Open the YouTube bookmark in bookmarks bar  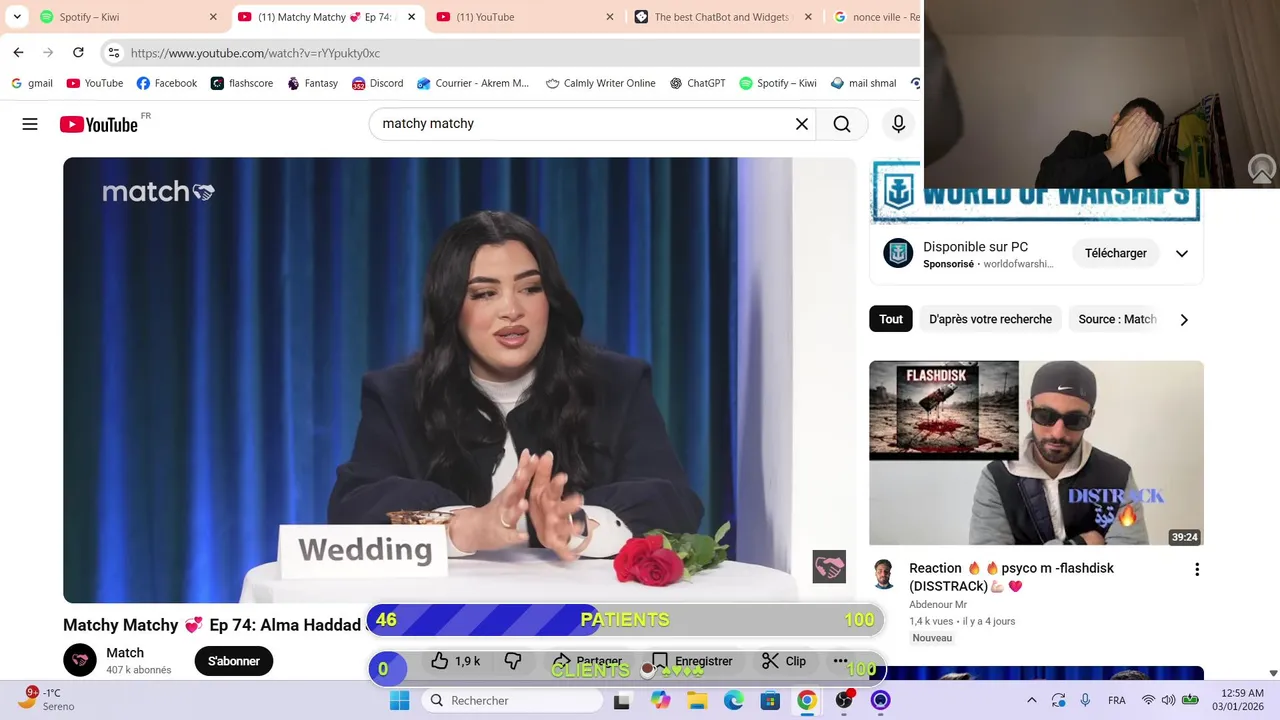pos(94,83)
